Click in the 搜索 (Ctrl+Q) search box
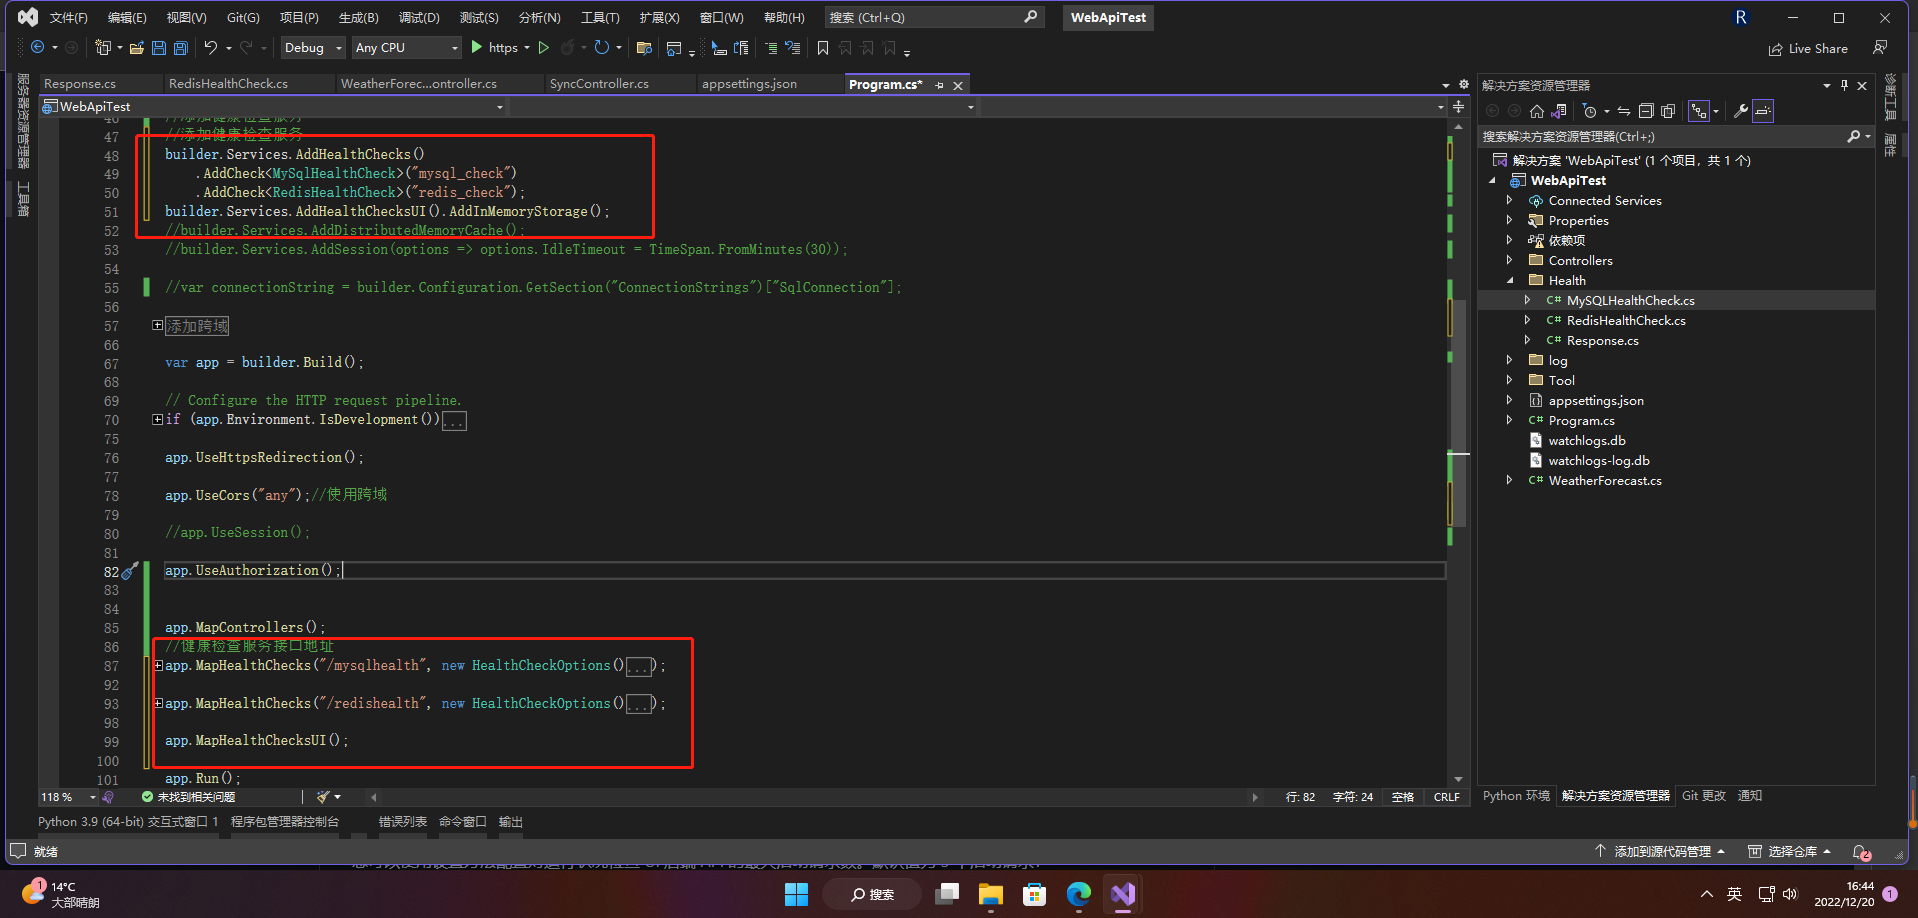The width and height of the screenshot is (1918, 918). pyautogui.click(x=934, y=17)
